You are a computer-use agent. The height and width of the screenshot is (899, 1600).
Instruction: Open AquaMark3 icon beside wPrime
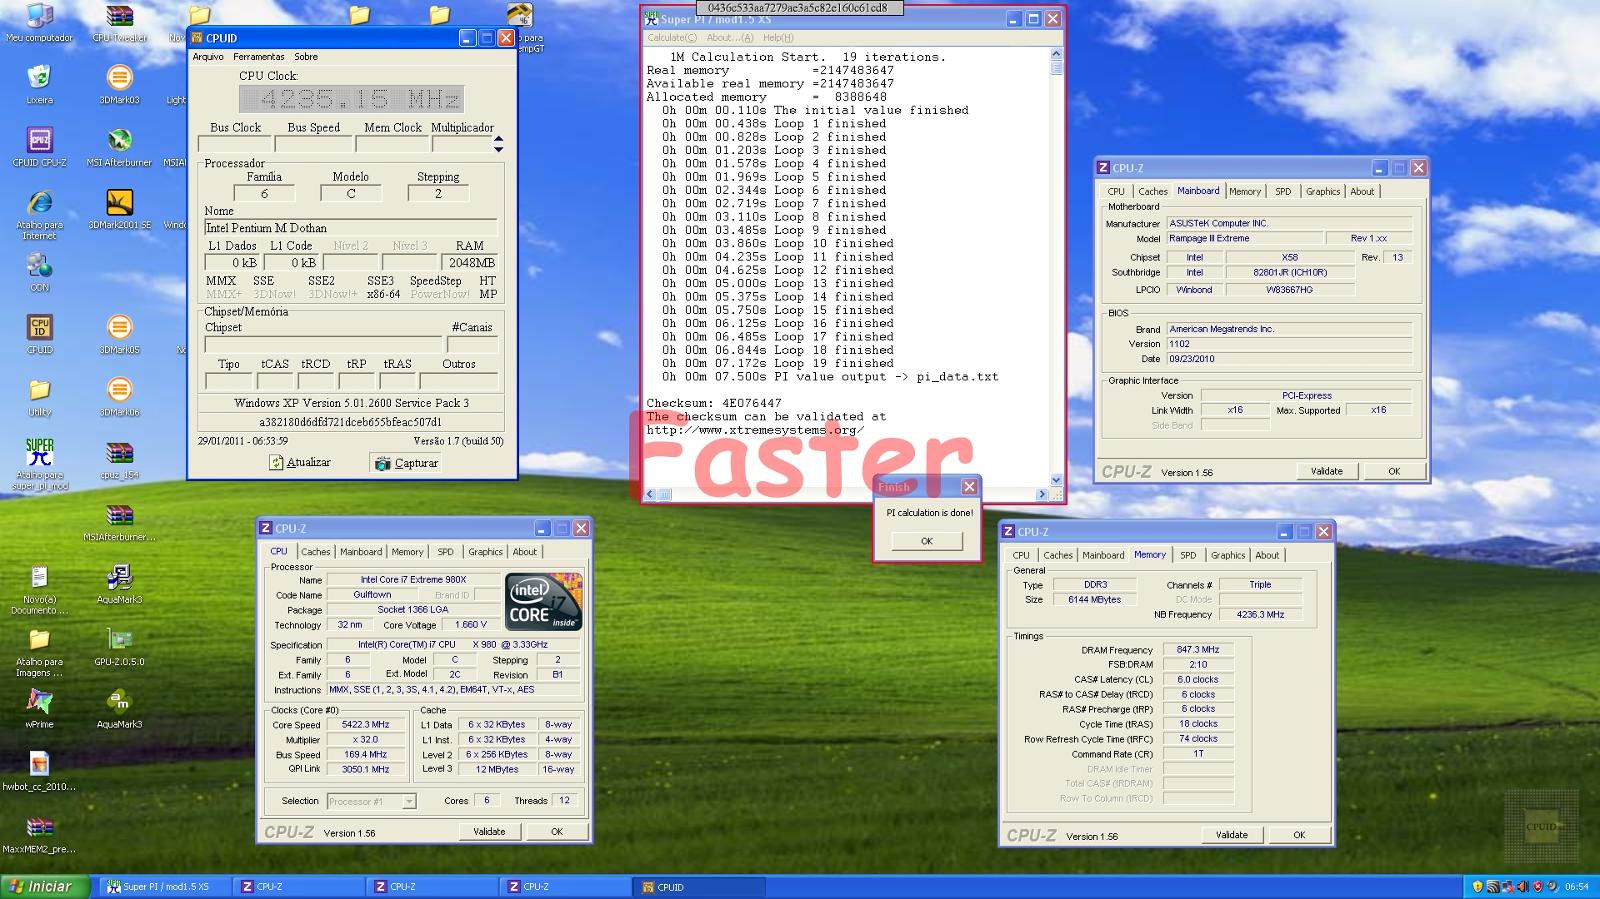(x=119, y=709)
